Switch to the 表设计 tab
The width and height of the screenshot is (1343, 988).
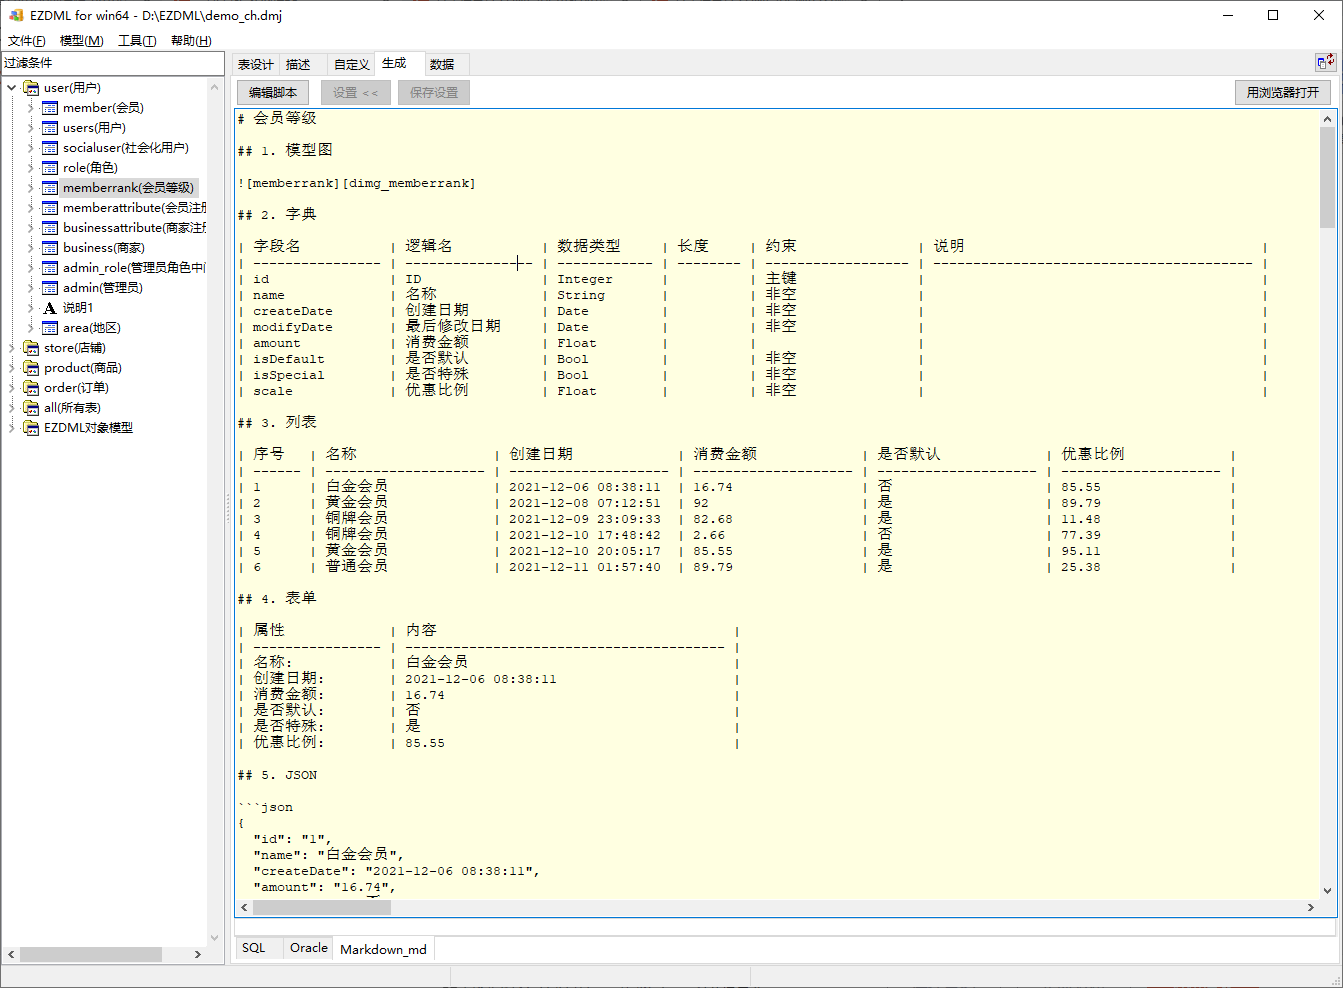[256, 64]
